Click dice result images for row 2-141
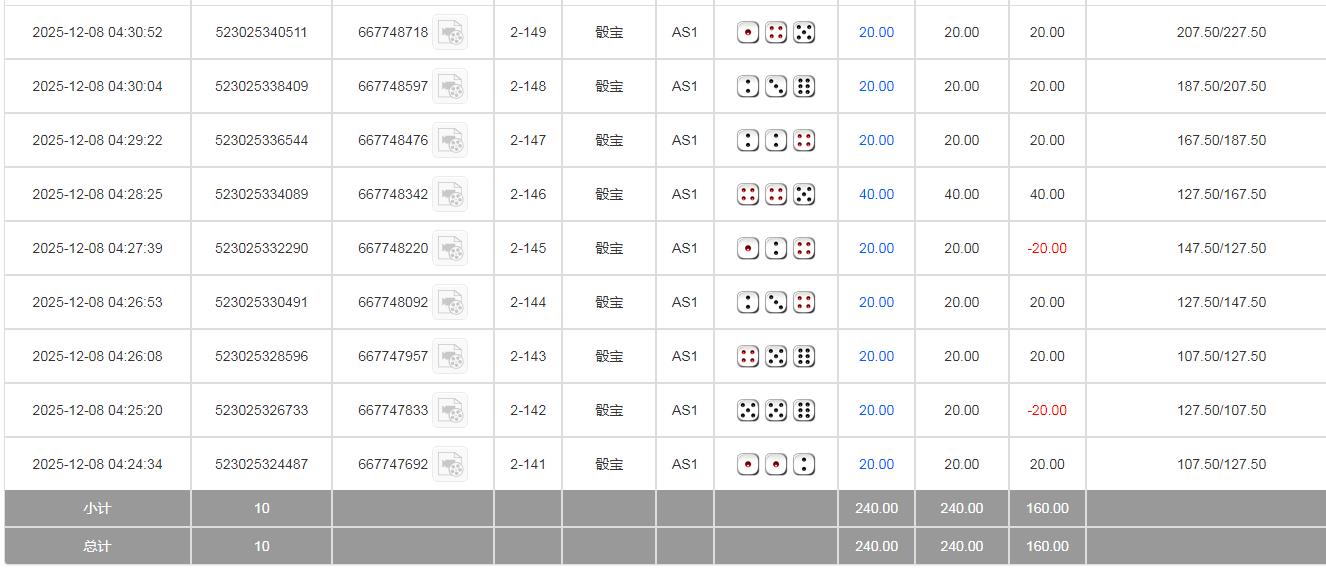1326x577 pixels. 775,465
